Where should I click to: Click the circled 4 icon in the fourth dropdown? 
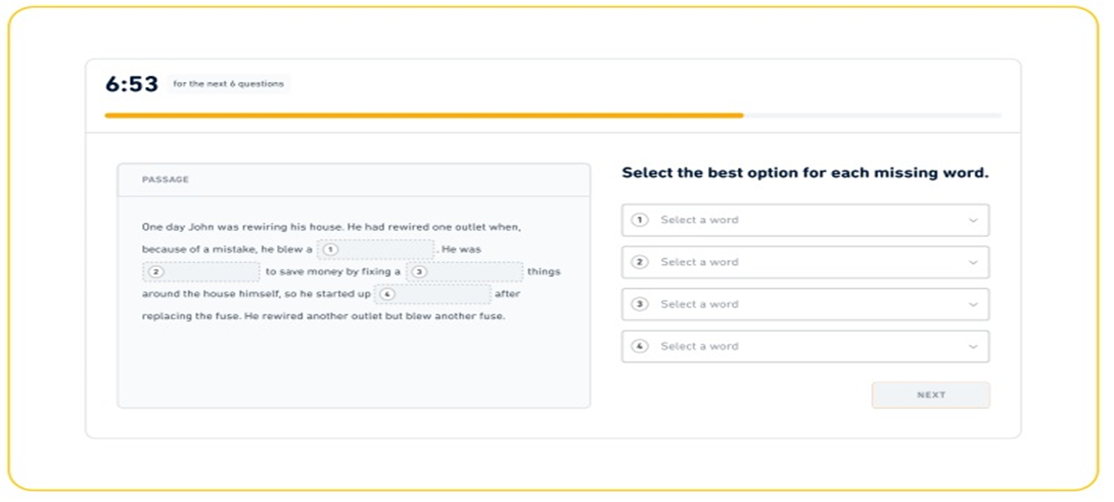(x=641, y=346)
